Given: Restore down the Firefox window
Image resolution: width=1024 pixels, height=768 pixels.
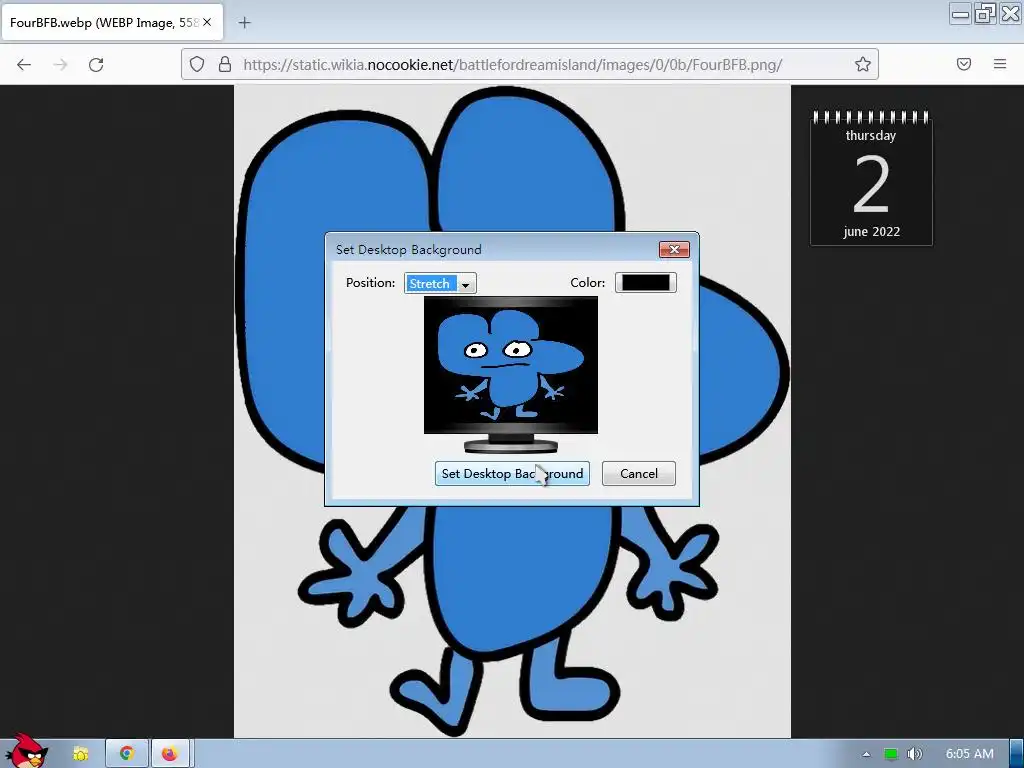Looking at the screenshot, I should point(985,14).
